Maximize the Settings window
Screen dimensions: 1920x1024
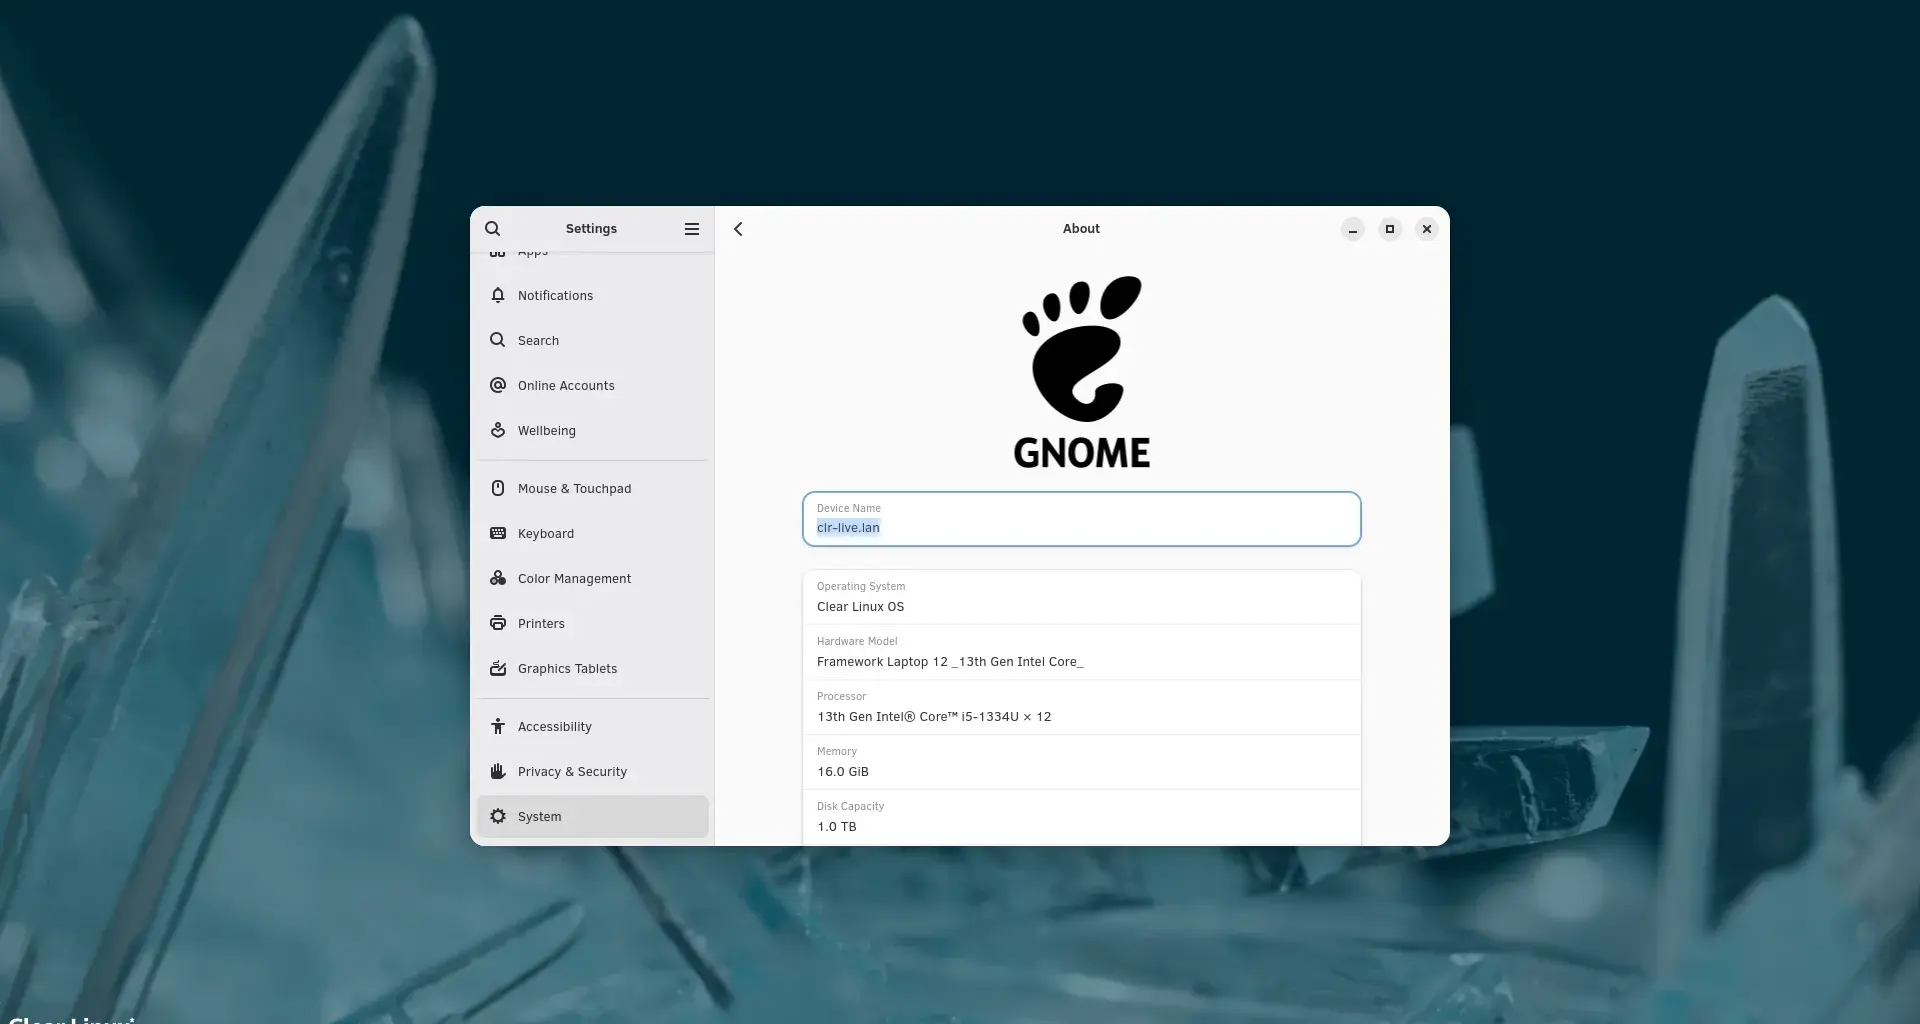1389,229
